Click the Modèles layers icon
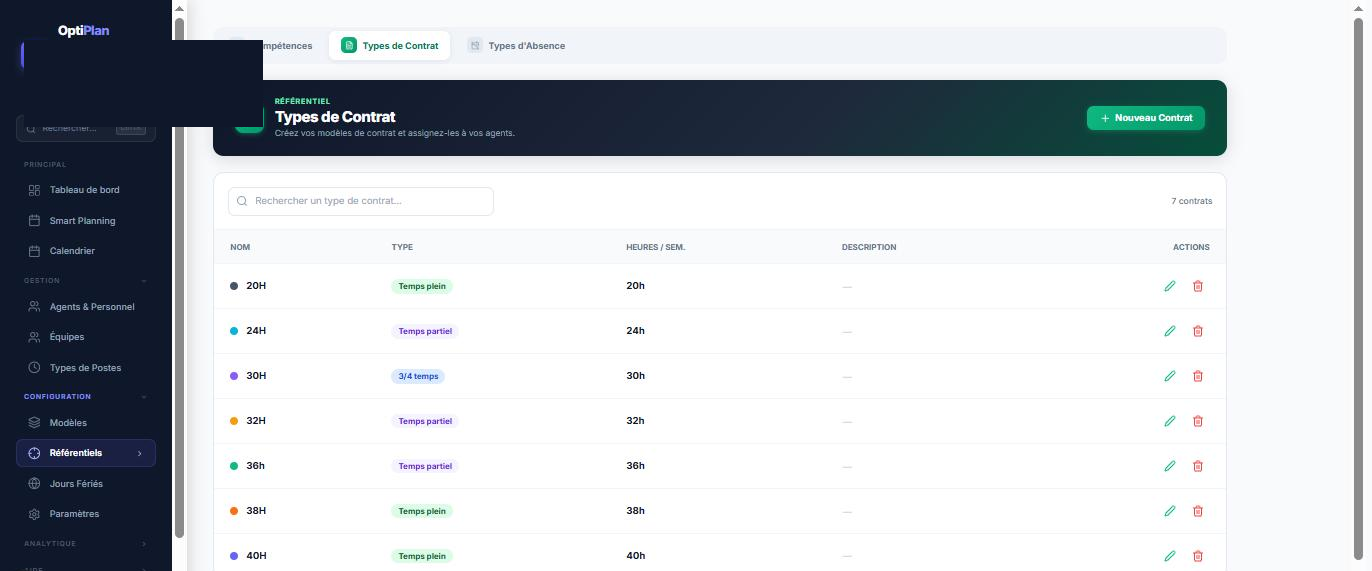This screenshot has width=1372, height=571. (34, 423)
